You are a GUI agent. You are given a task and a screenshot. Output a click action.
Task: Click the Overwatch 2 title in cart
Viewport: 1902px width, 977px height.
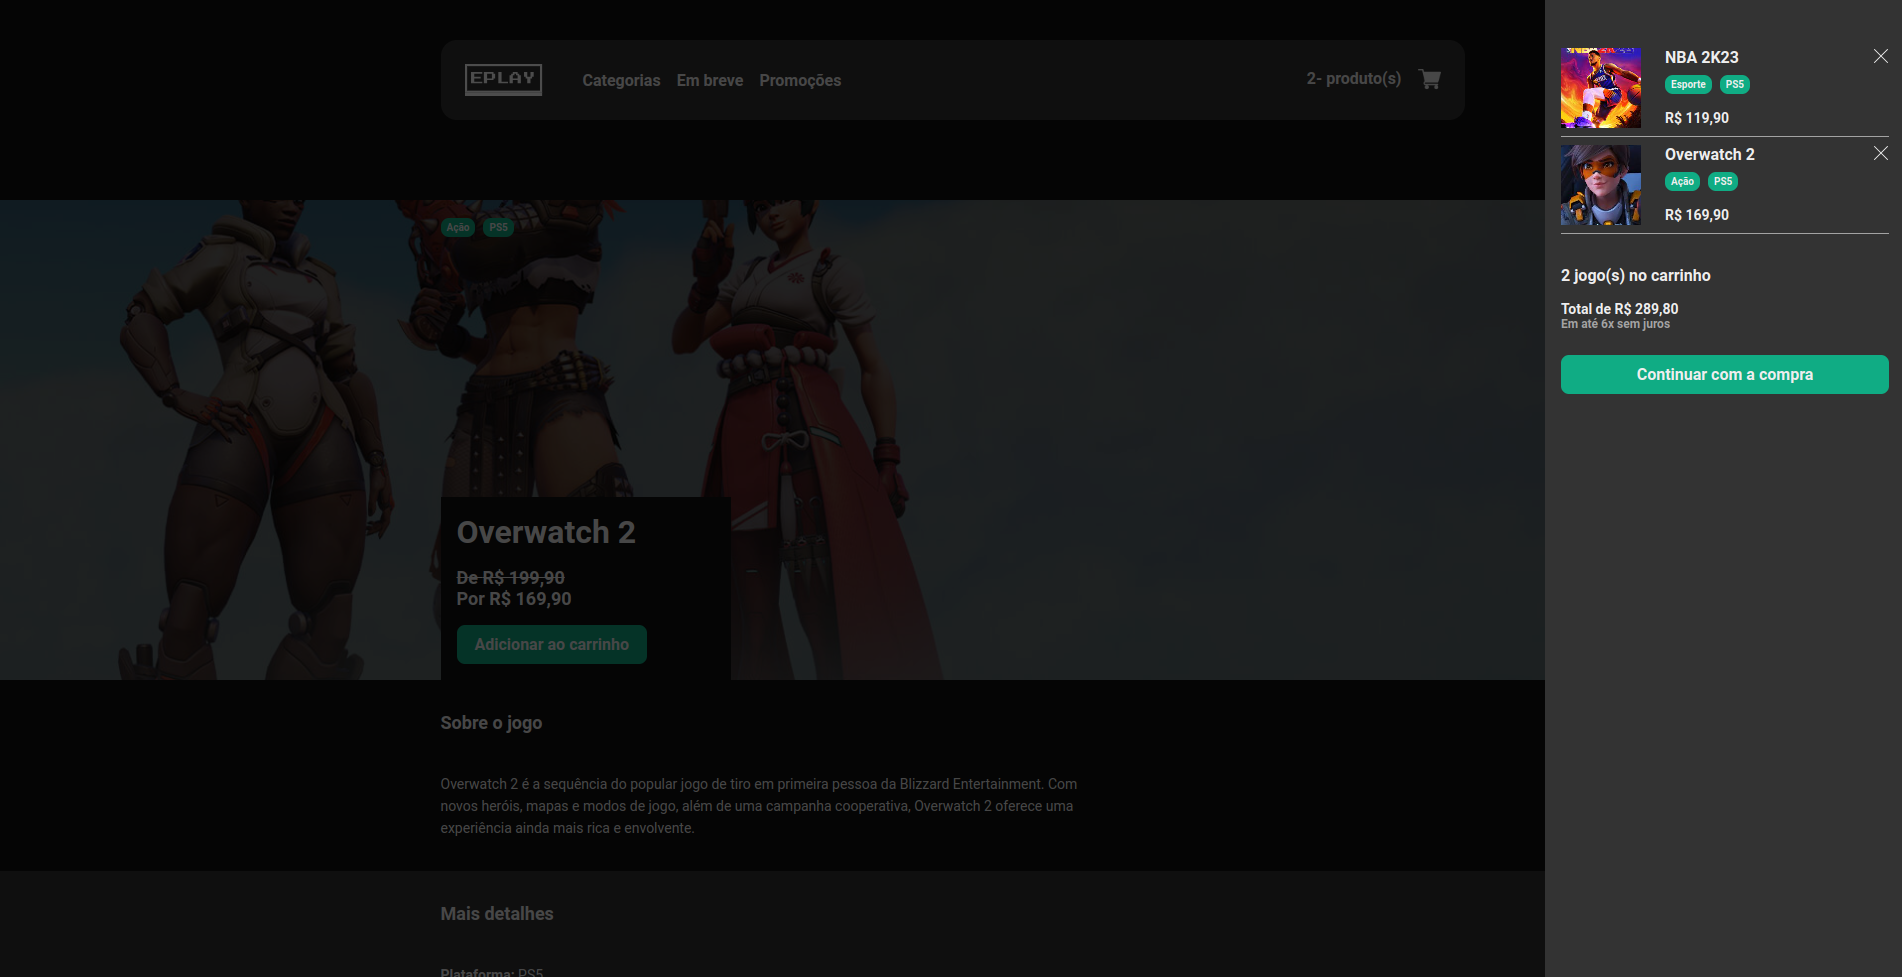click(x=1709, y=155)
